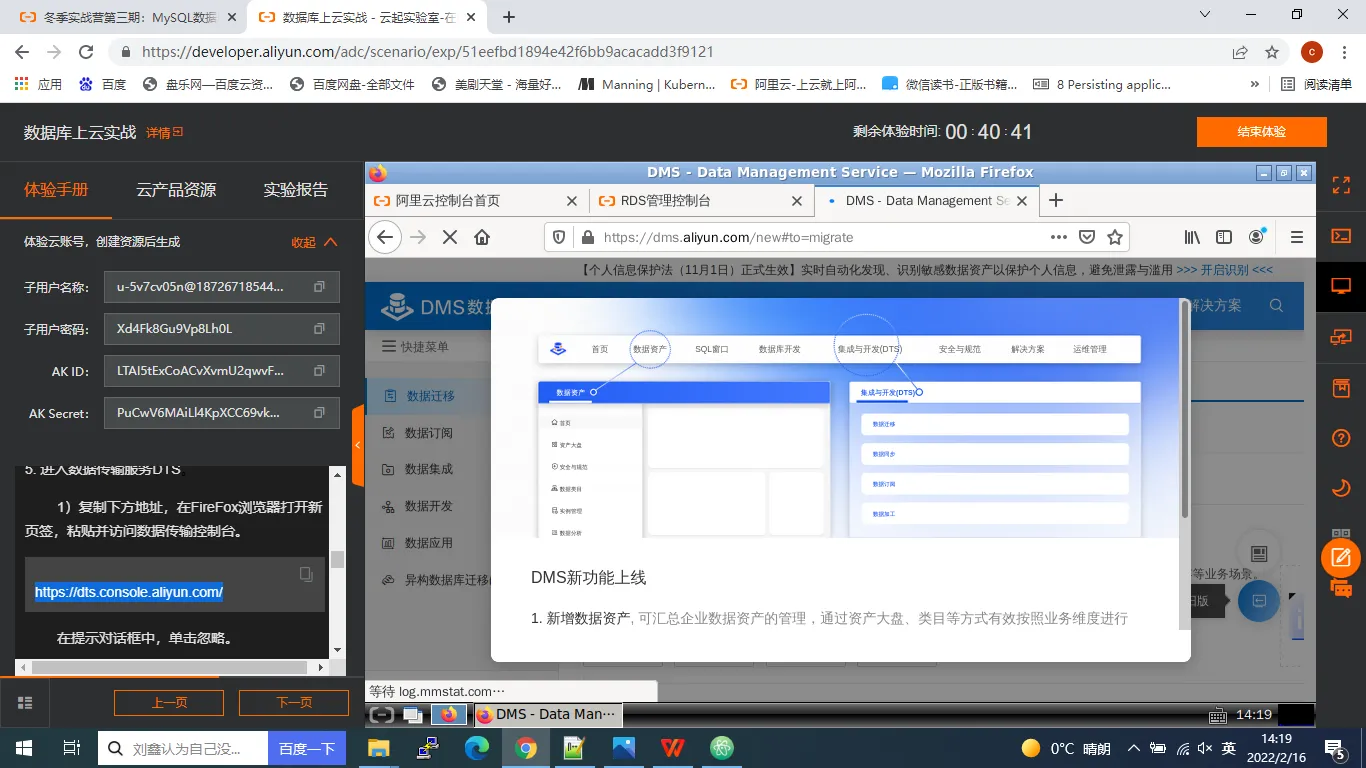This screenshot has width=1366, height=768.
Task: Click the Firefox back arrow button
Action: click(x=385, y=237)
